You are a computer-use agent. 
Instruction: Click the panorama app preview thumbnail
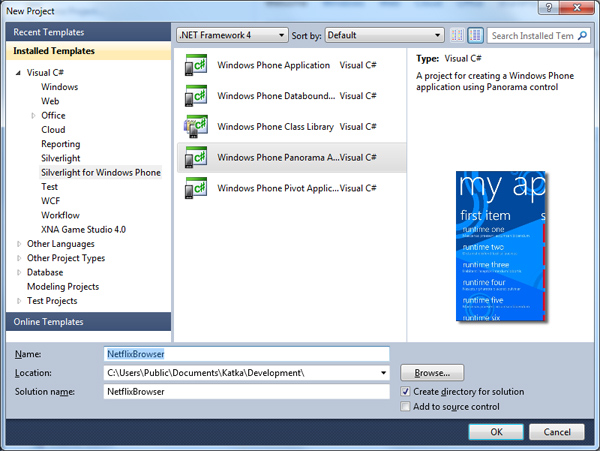[x=501, y=246]
